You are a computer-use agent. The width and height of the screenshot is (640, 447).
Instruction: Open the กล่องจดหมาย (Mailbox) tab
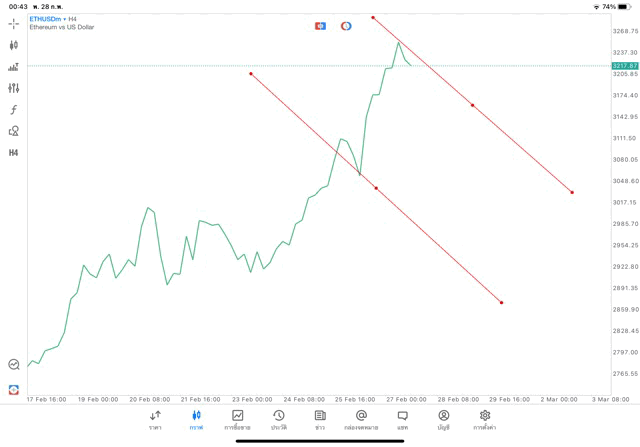361,420
